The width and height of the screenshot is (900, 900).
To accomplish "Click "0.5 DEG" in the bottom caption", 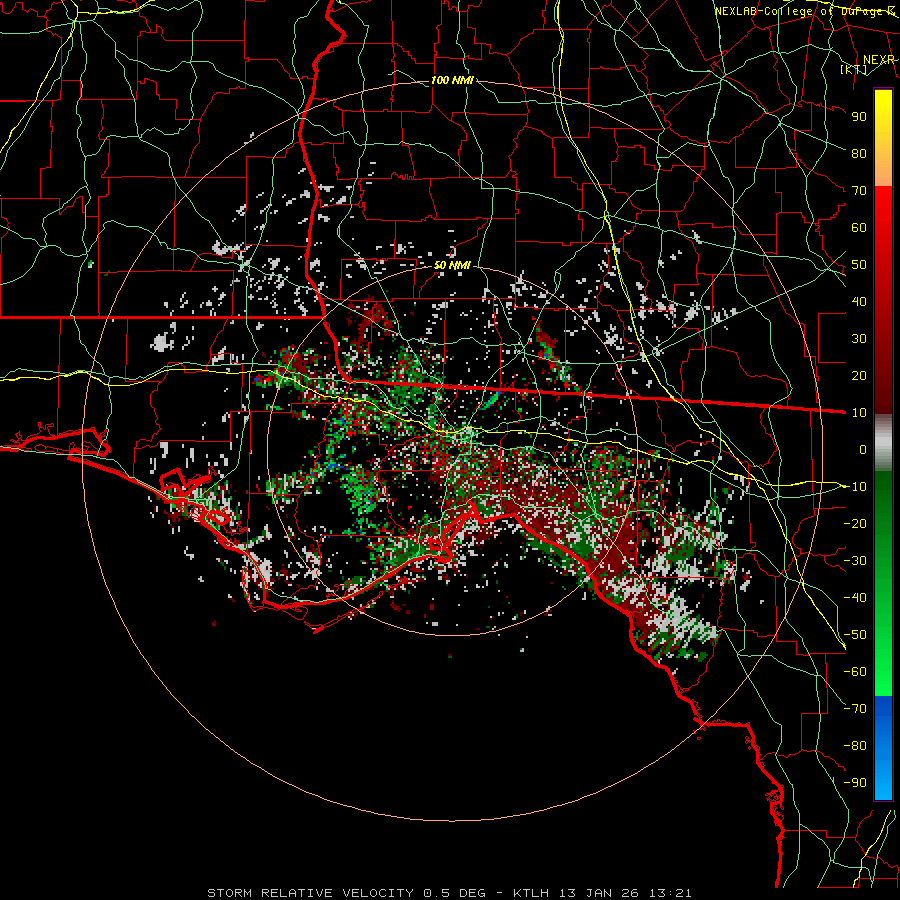I will [x=454, y=893].
